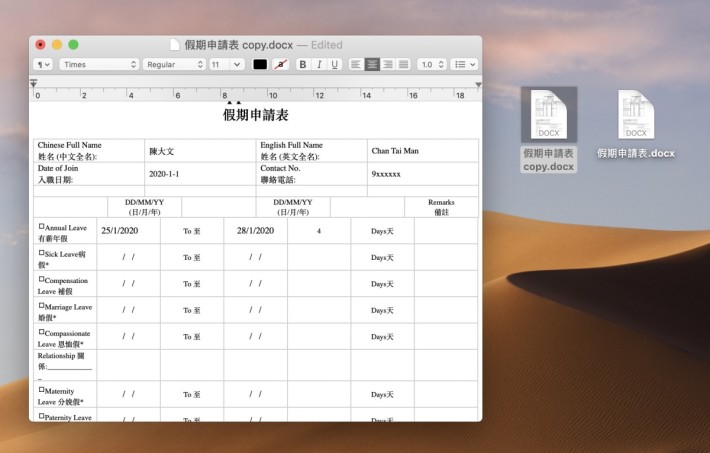Click the Sick Leave start date cell
710x453 pixels.
point(129,257)
